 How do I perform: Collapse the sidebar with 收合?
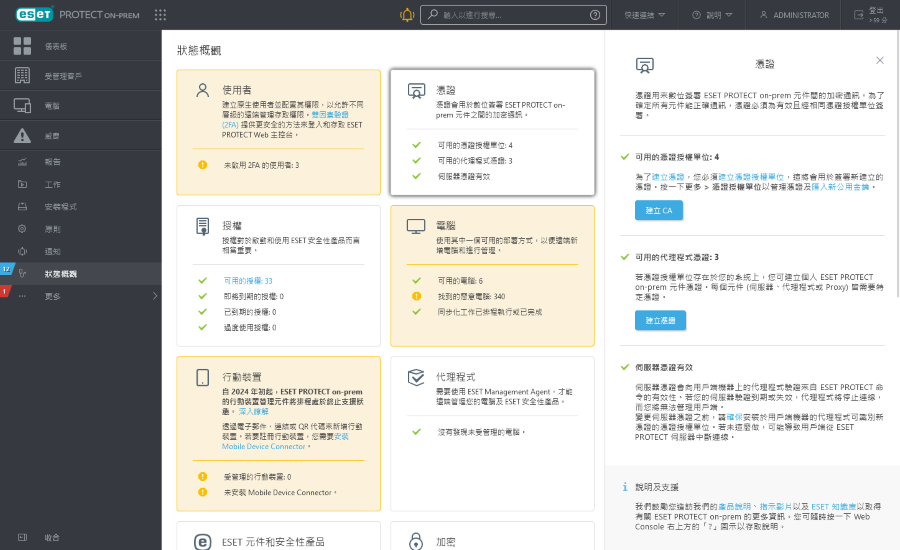[x=51, y=537]
